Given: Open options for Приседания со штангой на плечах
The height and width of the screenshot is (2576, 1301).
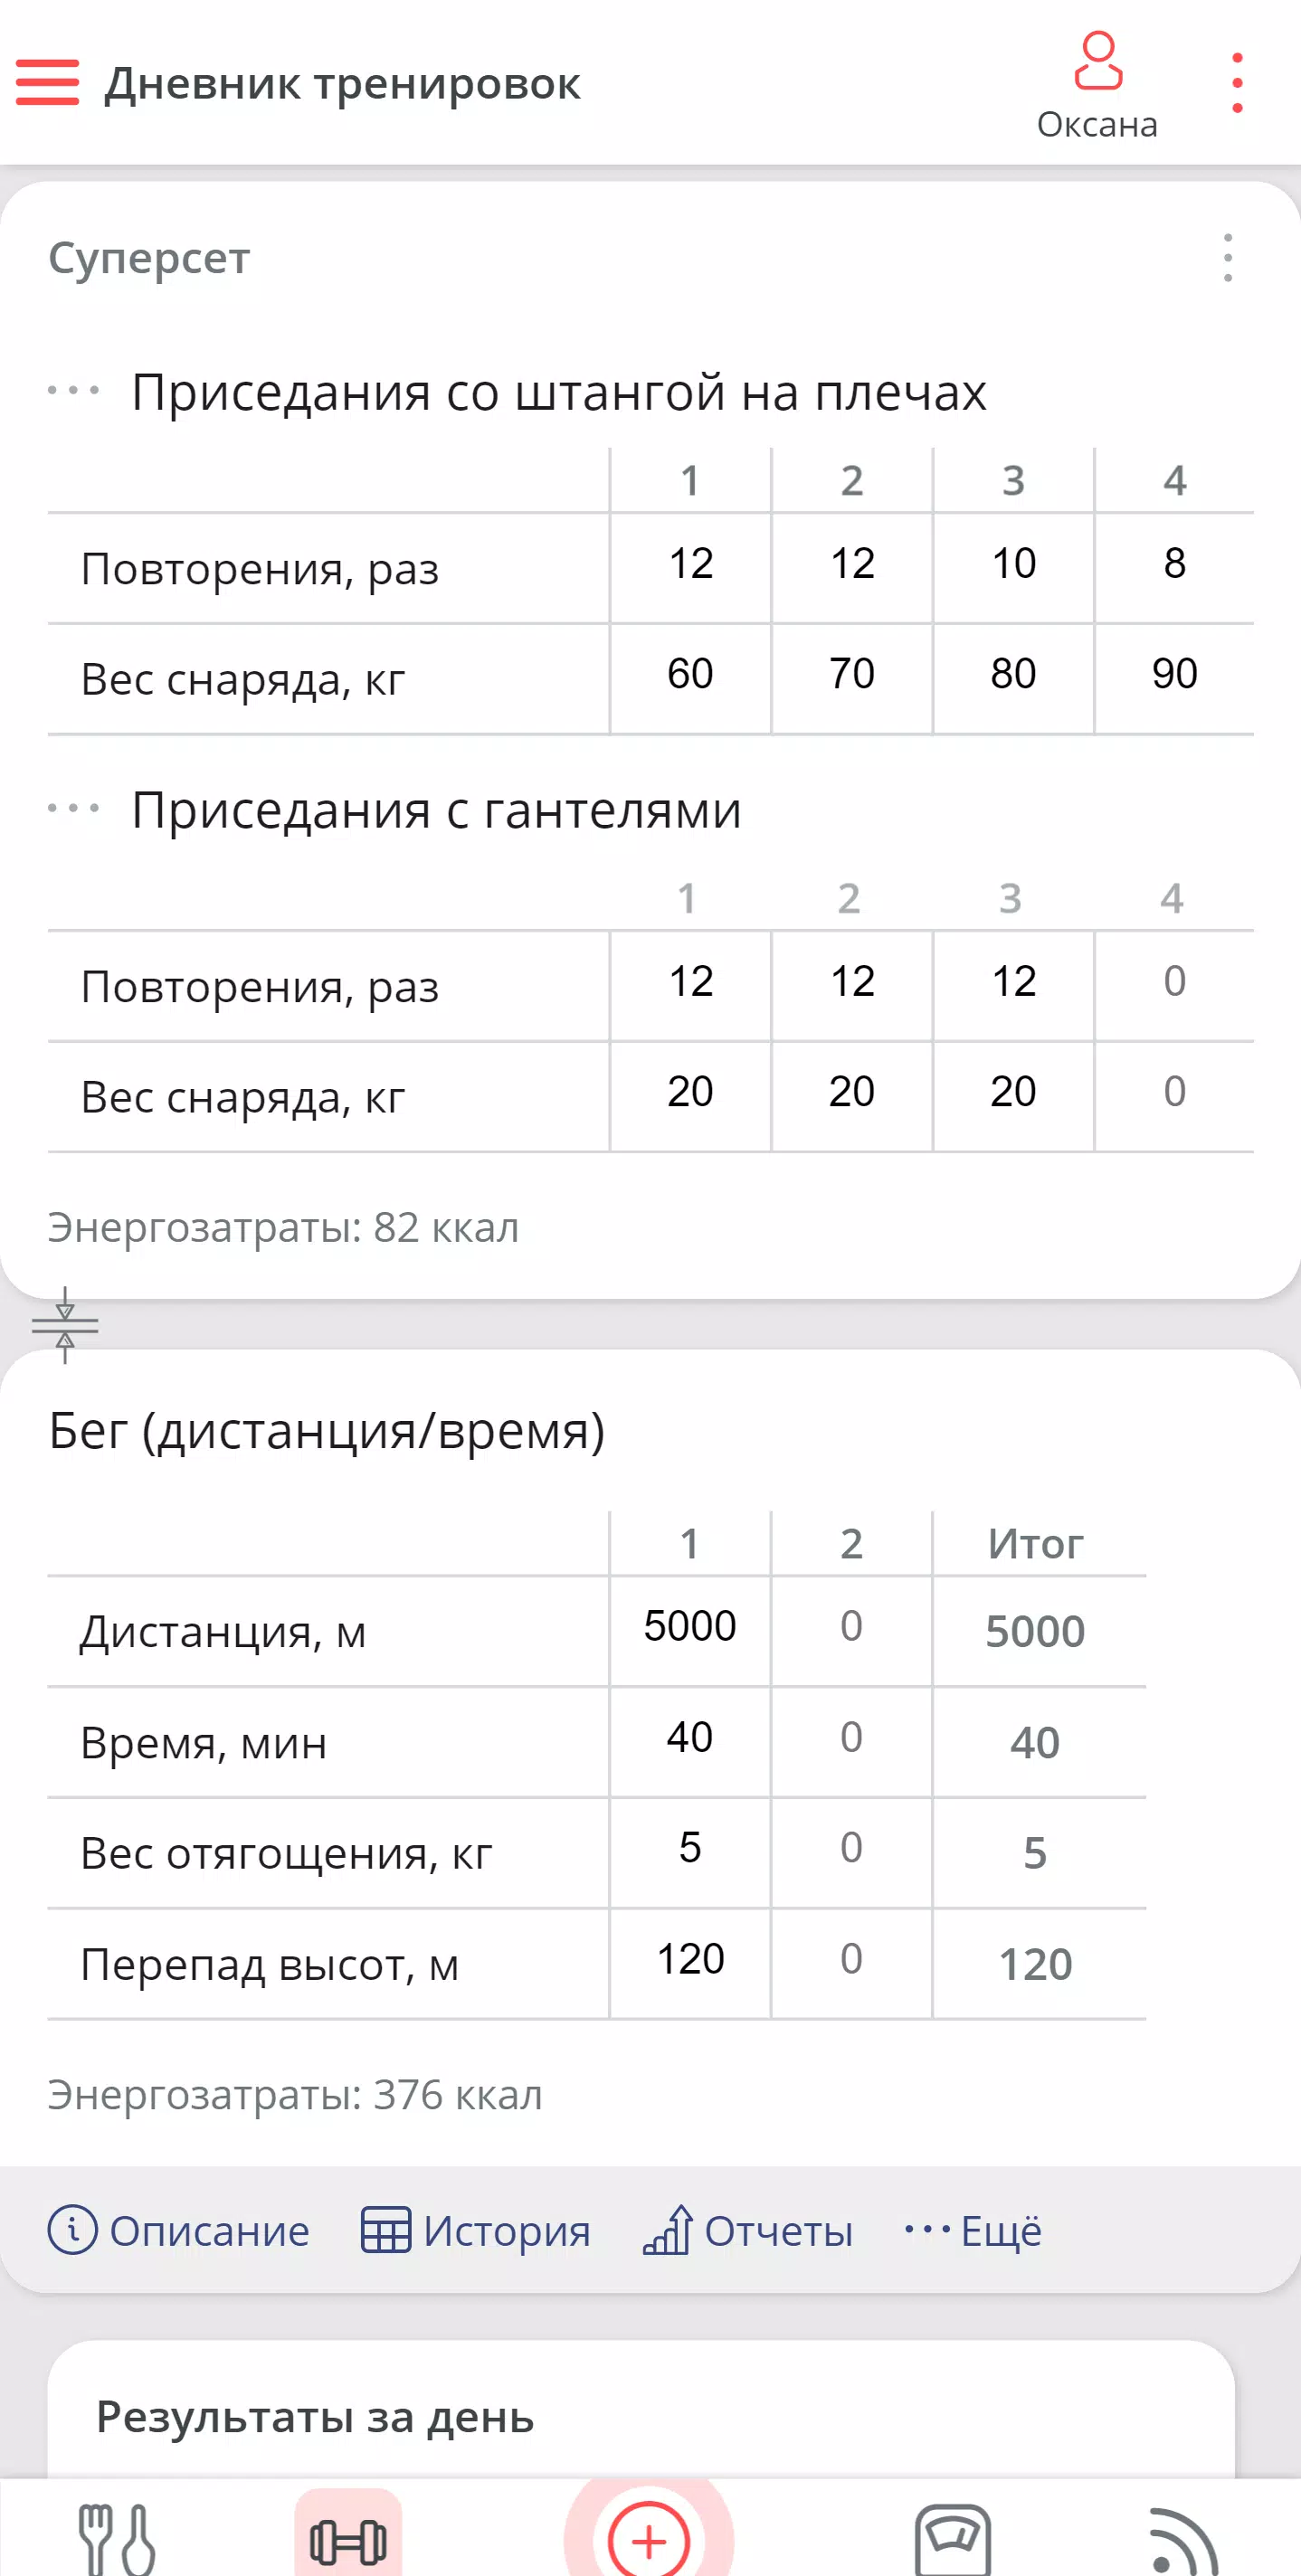Looking at the screenshot, I should [x=74, y=390].
